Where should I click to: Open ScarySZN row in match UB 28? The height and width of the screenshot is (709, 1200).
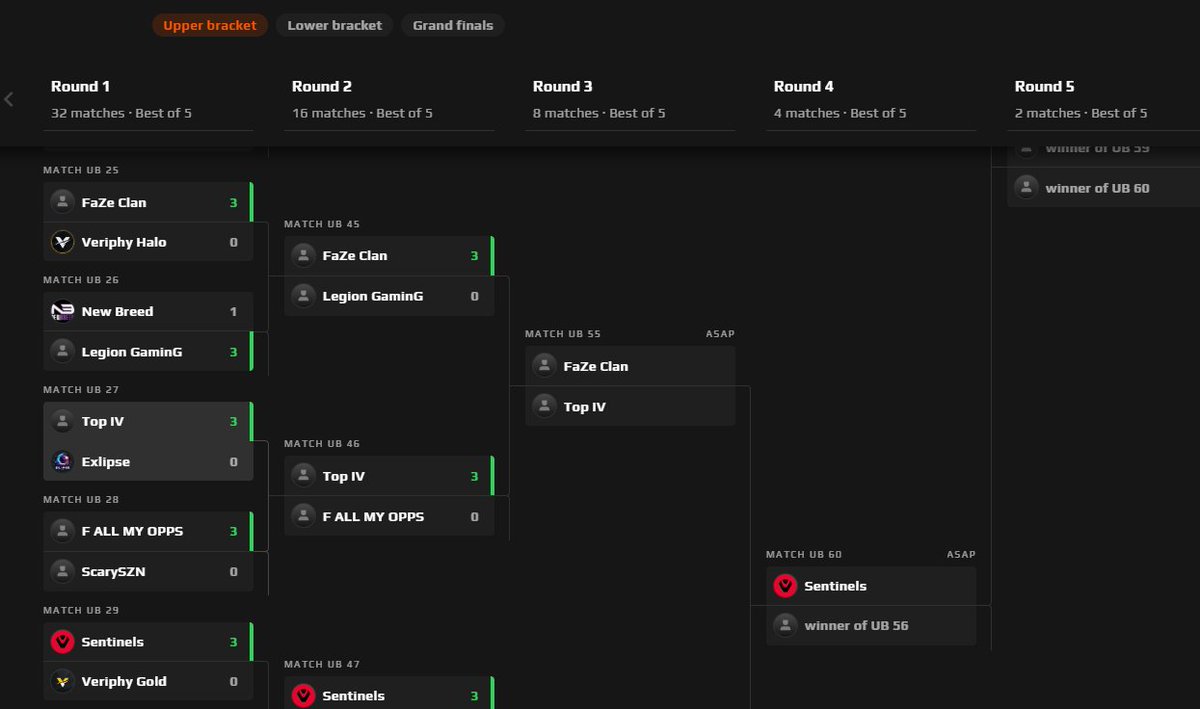click(148, 572)
